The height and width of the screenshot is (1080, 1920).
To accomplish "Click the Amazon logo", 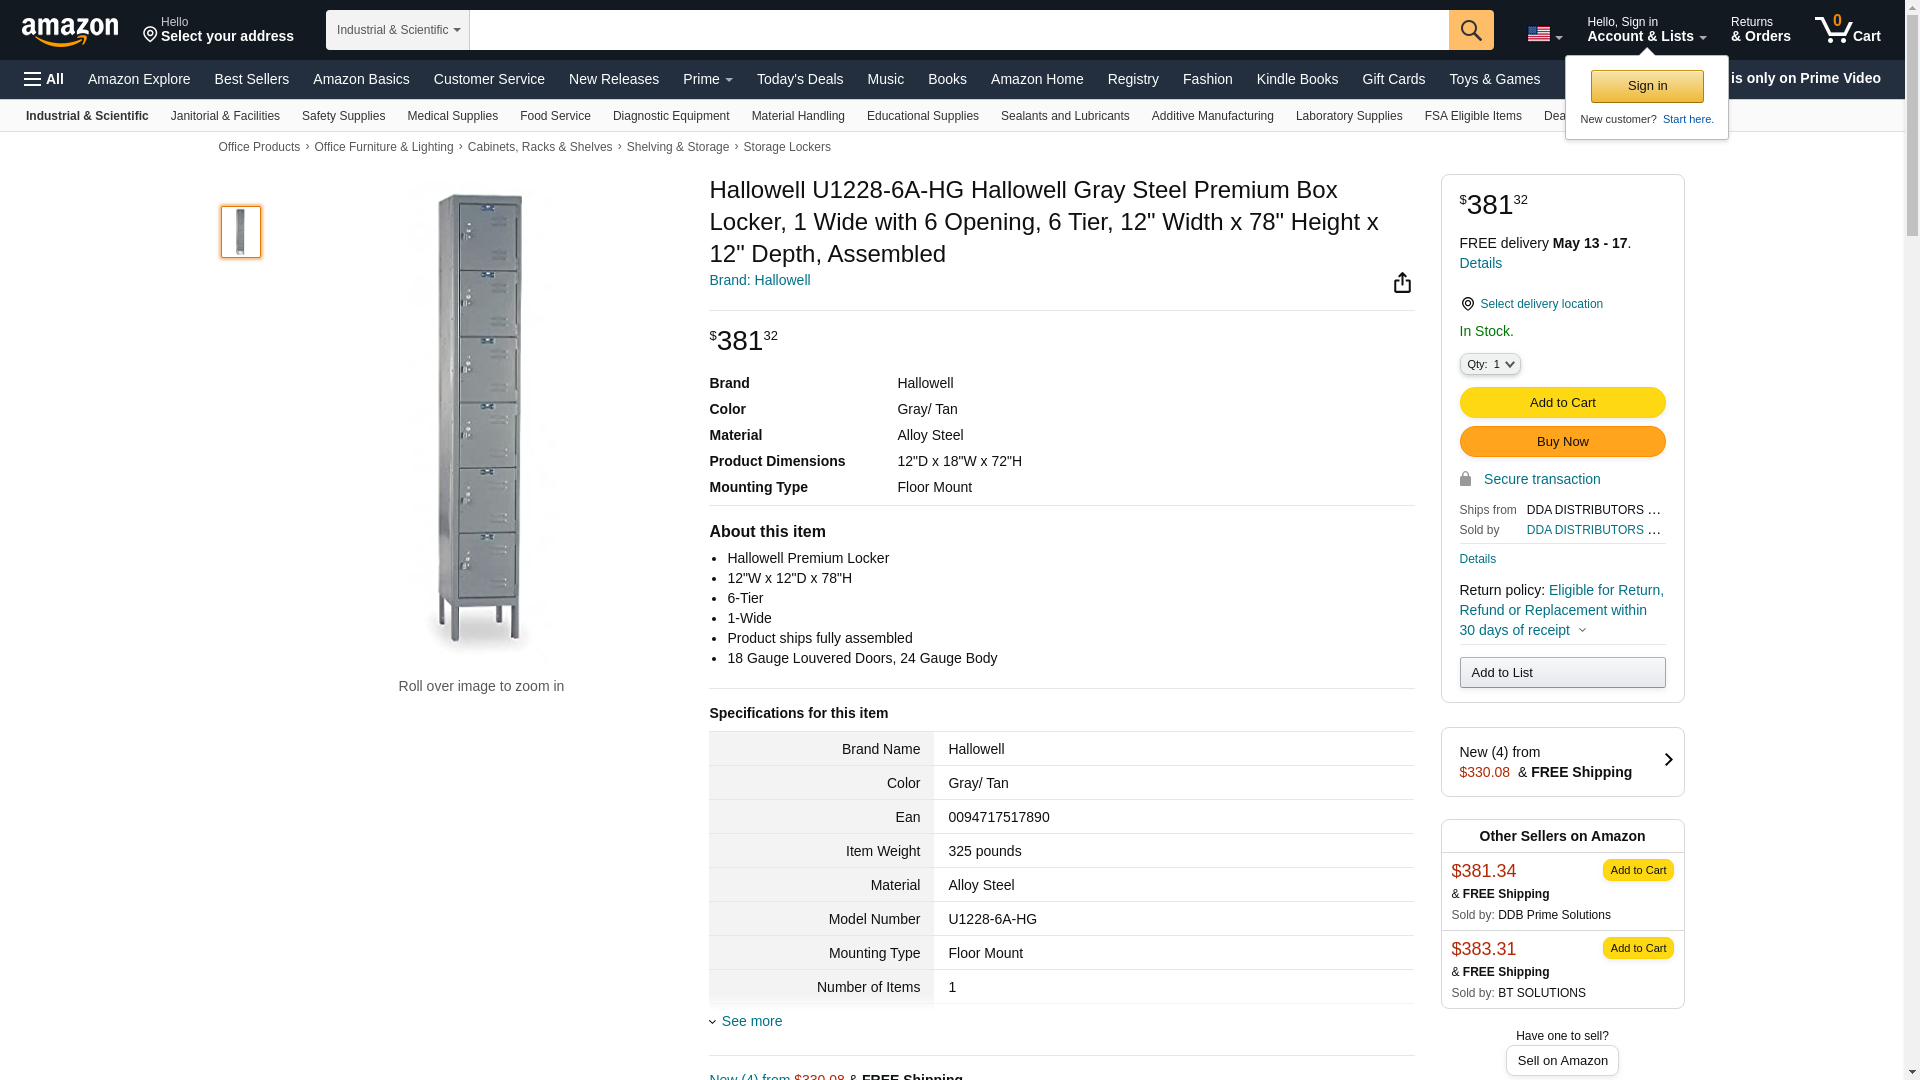I will [70, 31].
